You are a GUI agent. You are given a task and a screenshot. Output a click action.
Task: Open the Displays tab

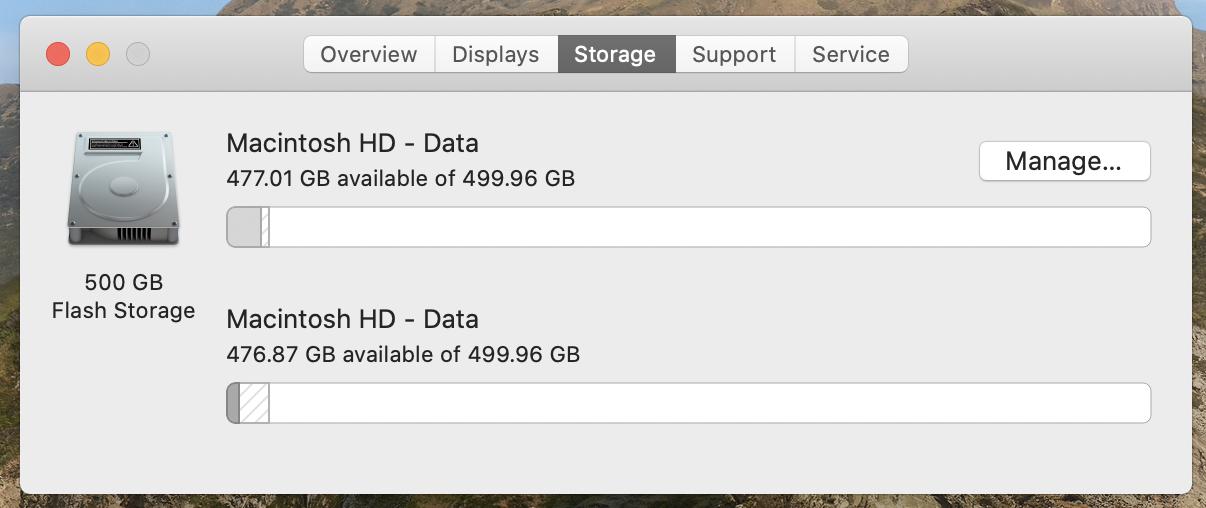496,54
